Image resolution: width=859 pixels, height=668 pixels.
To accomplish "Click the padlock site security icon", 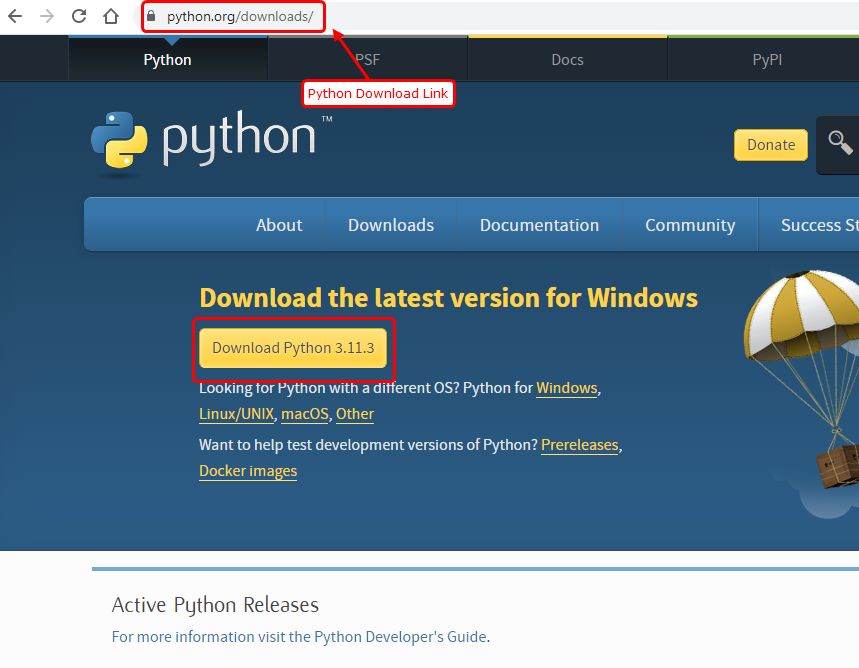I will pos(151,16).
